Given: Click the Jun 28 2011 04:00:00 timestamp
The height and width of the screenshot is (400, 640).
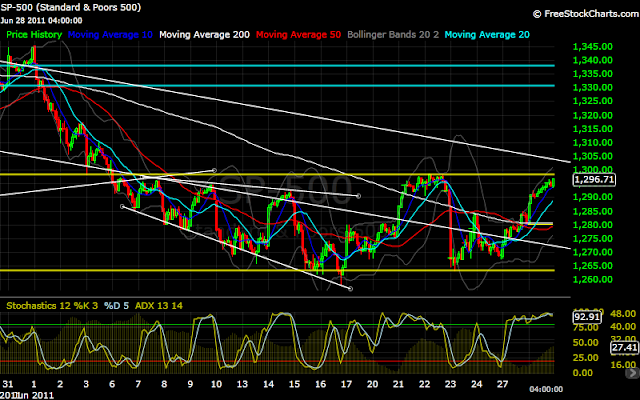Looking at the screenshot, I should pos(41,20).
